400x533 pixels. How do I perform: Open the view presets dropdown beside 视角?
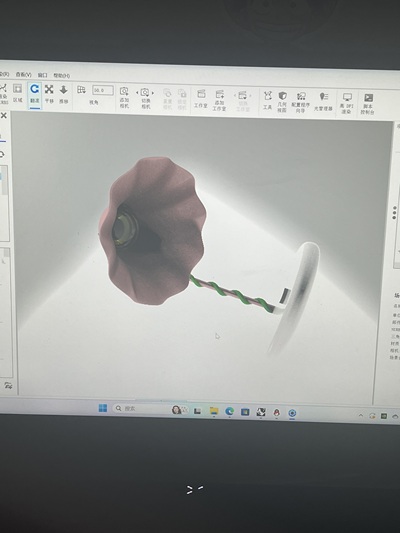pos(81,90)
